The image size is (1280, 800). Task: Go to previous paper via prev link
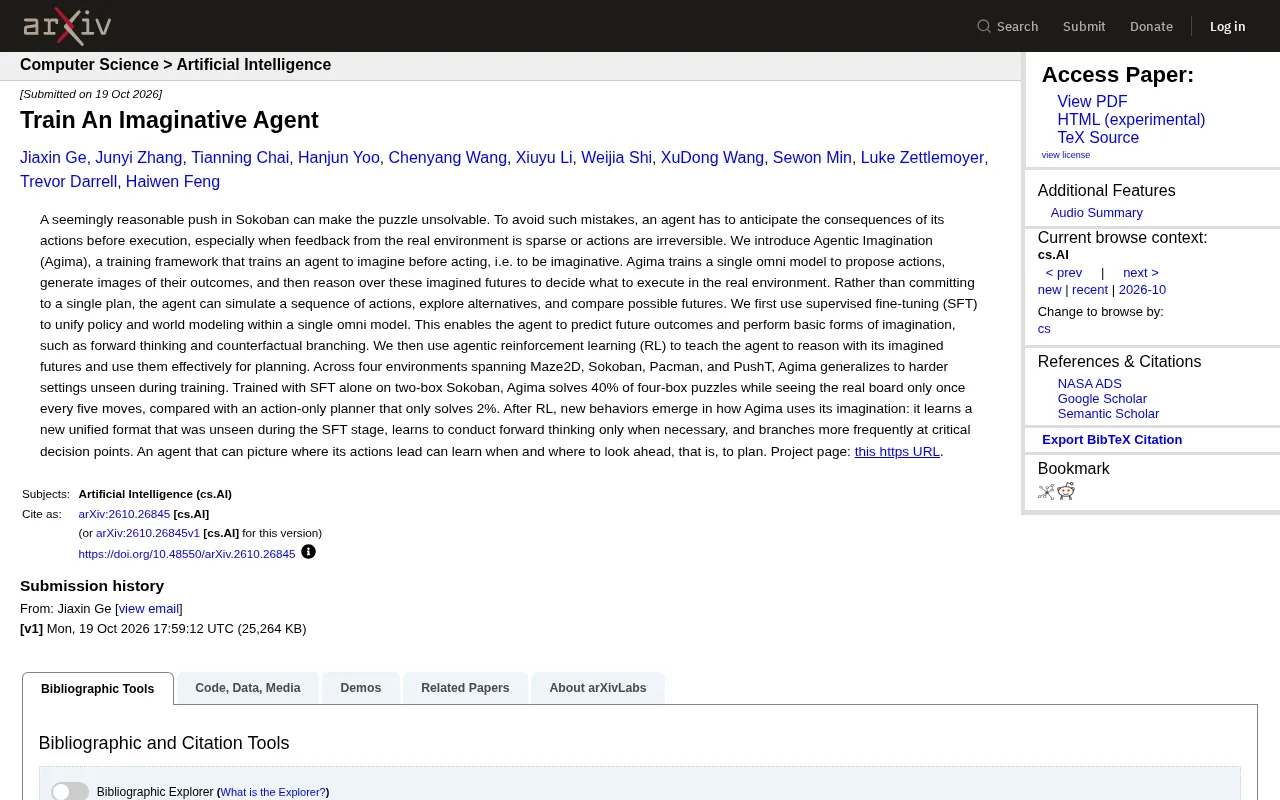point(1064,273)
